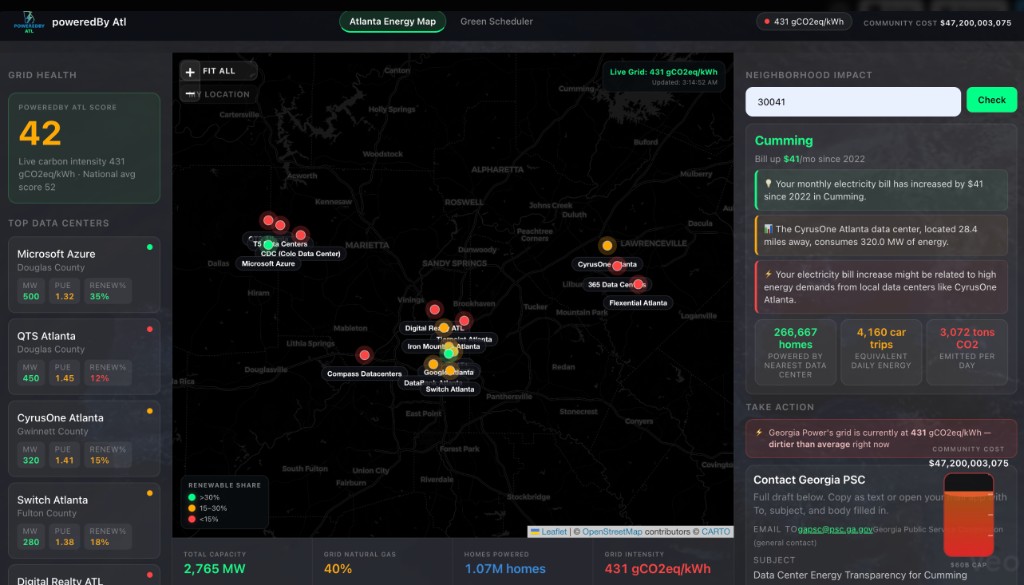Click Microsoft Azure's RENEW% 35% value
Screen dimensions: 1024x585
[x=99, y=296]
